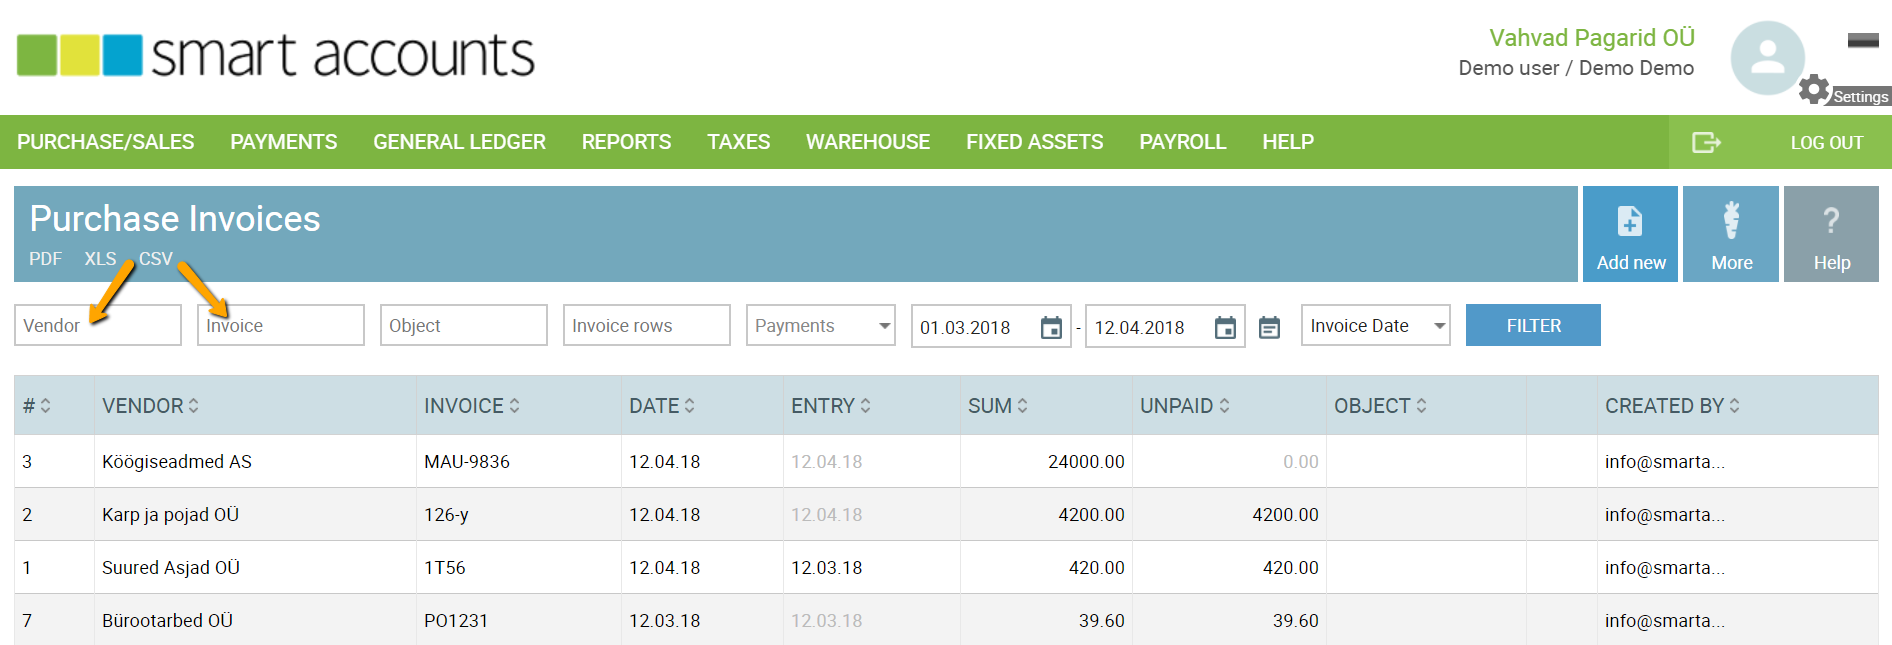Open the PAYMENTS menu
1892x645 pixels.
coord(284,142)
